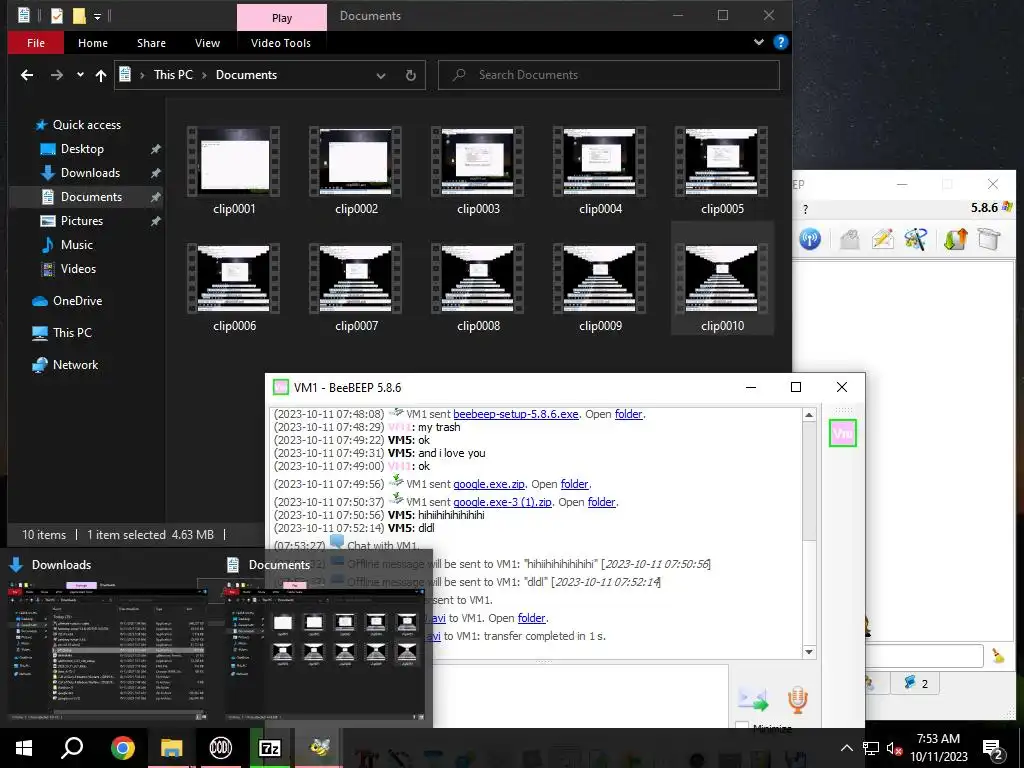
Task: Refresh the Documents folder view
Action: pyautogui.click(x=411, y=75)
